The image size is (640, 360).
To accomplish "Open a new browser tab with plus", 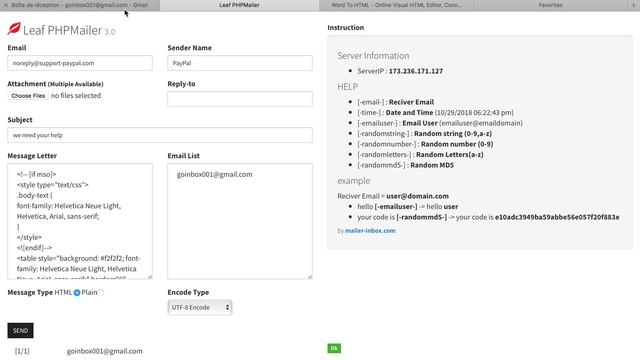I will coord(634,5).
